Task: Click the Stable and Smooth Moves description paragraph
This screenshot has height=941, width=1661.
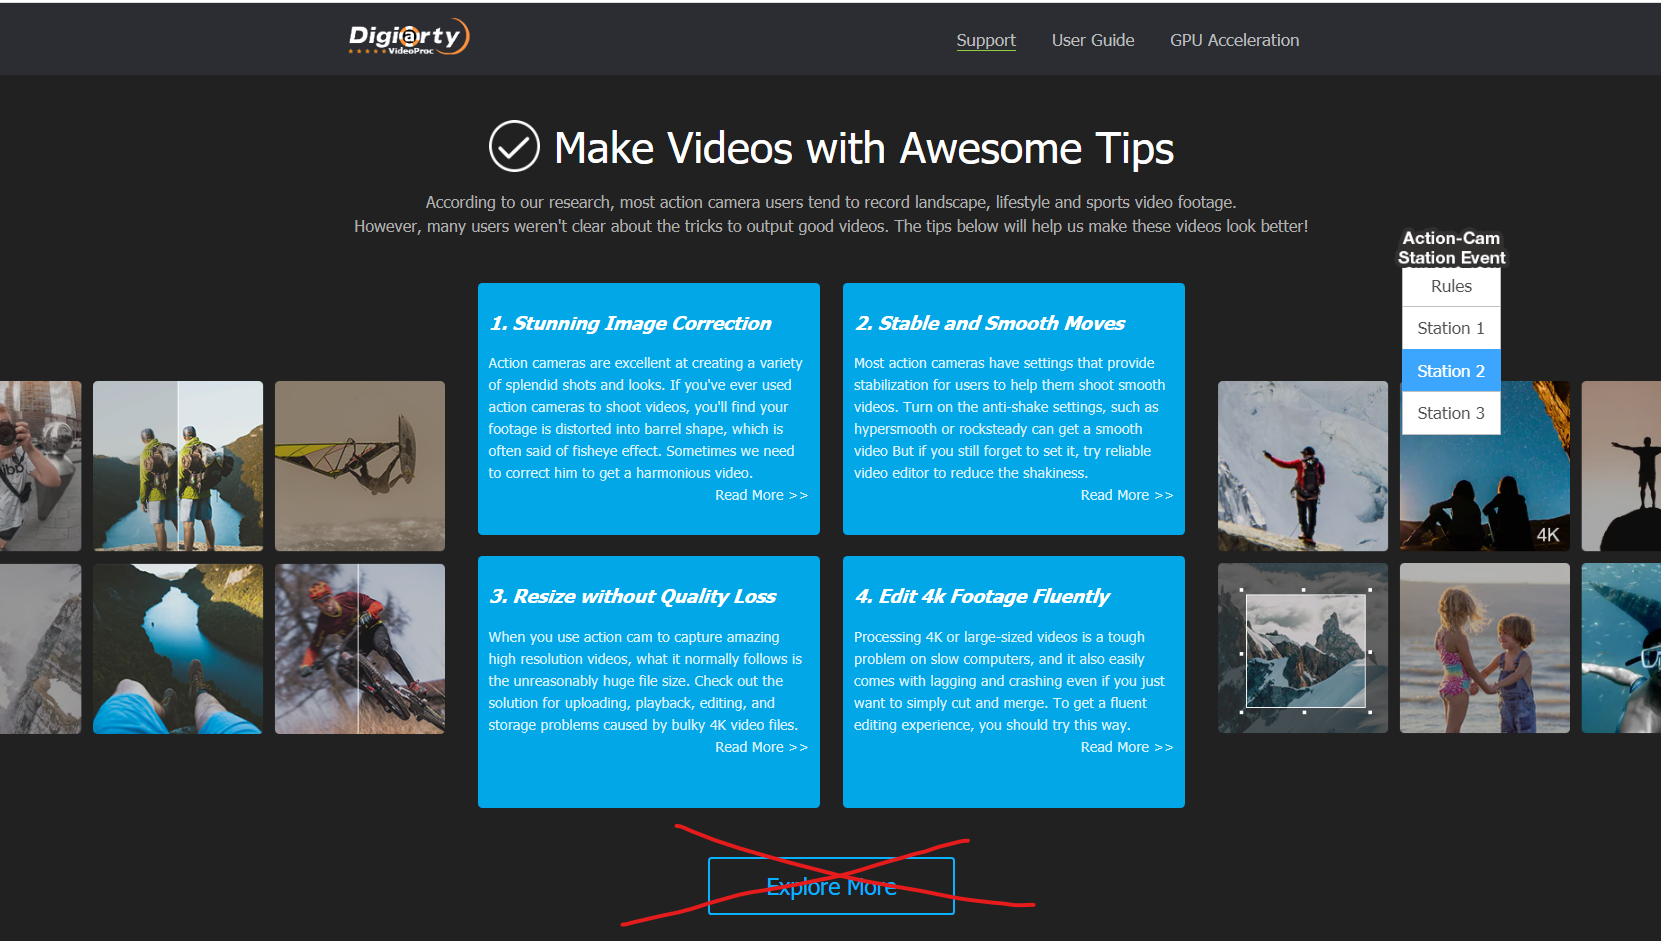Action: point(1009,418)
